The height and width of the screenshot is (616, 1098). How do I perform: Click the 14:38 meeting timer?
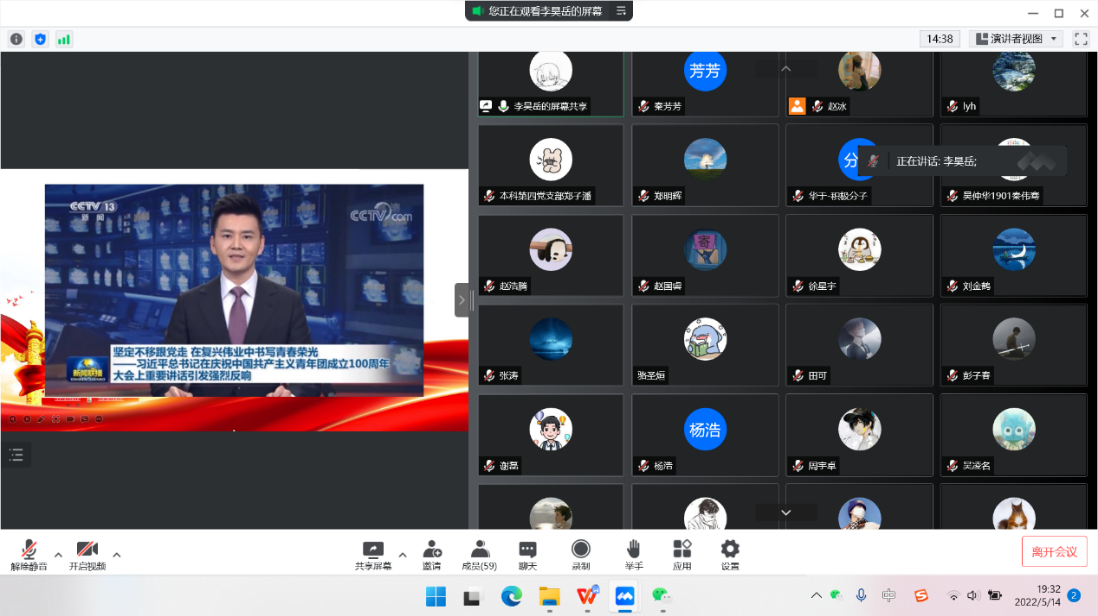coord(939,39)
